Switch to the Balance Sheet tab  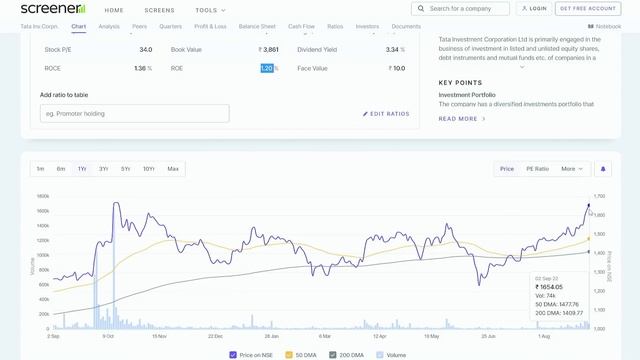click(x=257, y=27)
